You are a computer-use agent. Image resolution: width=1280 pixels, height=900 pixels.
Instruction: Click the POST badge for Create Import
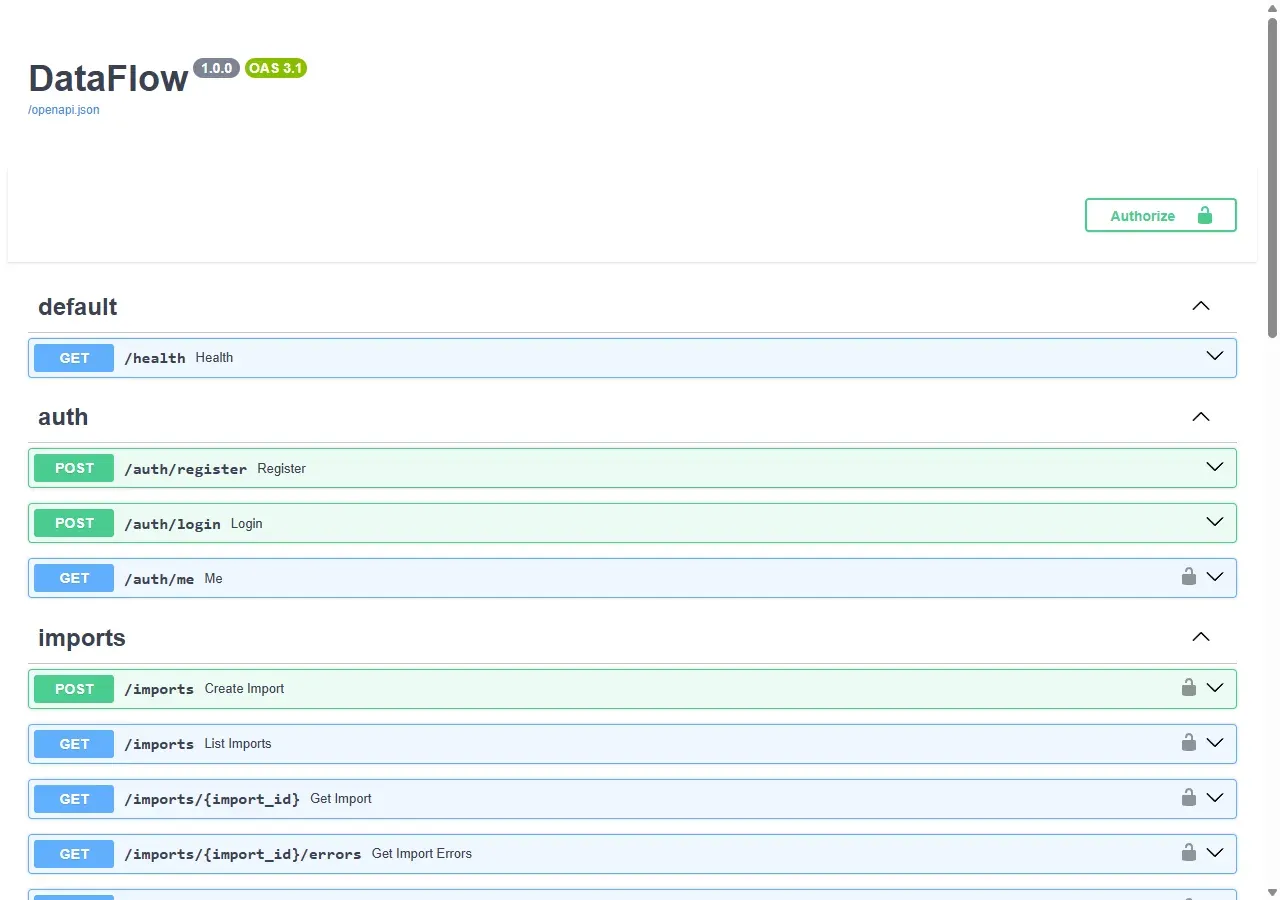[74, 689]
